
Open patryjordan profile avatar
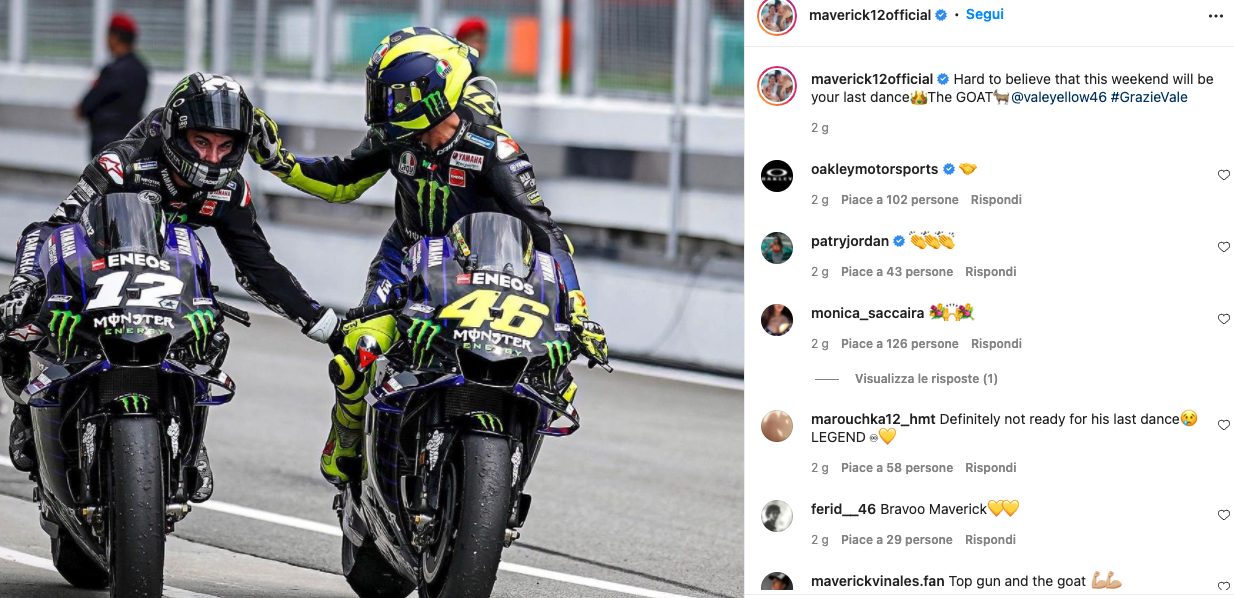pyautogui.click(x=777, y=248)
